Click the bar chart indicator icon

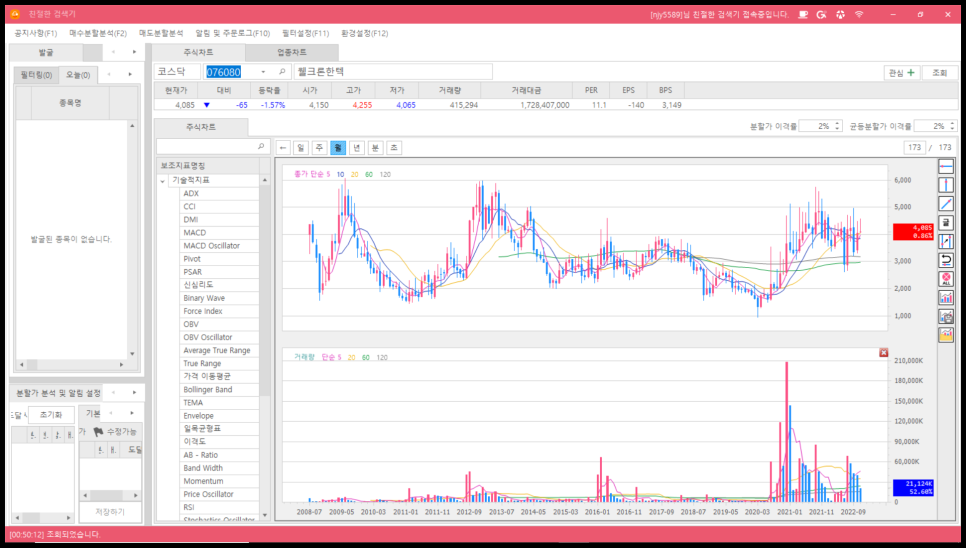(946, 297)
